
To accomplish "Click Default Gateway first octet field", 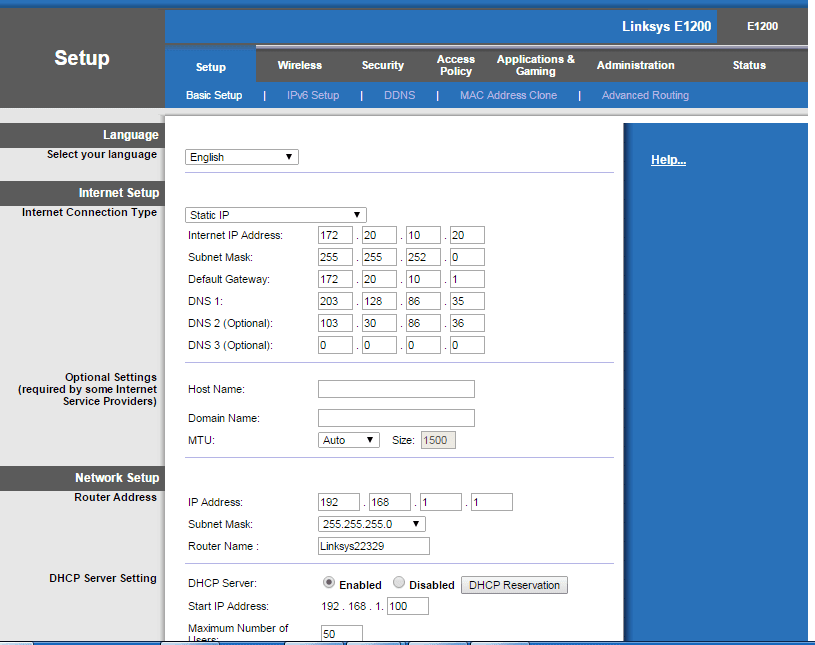I will coord(335,279).
